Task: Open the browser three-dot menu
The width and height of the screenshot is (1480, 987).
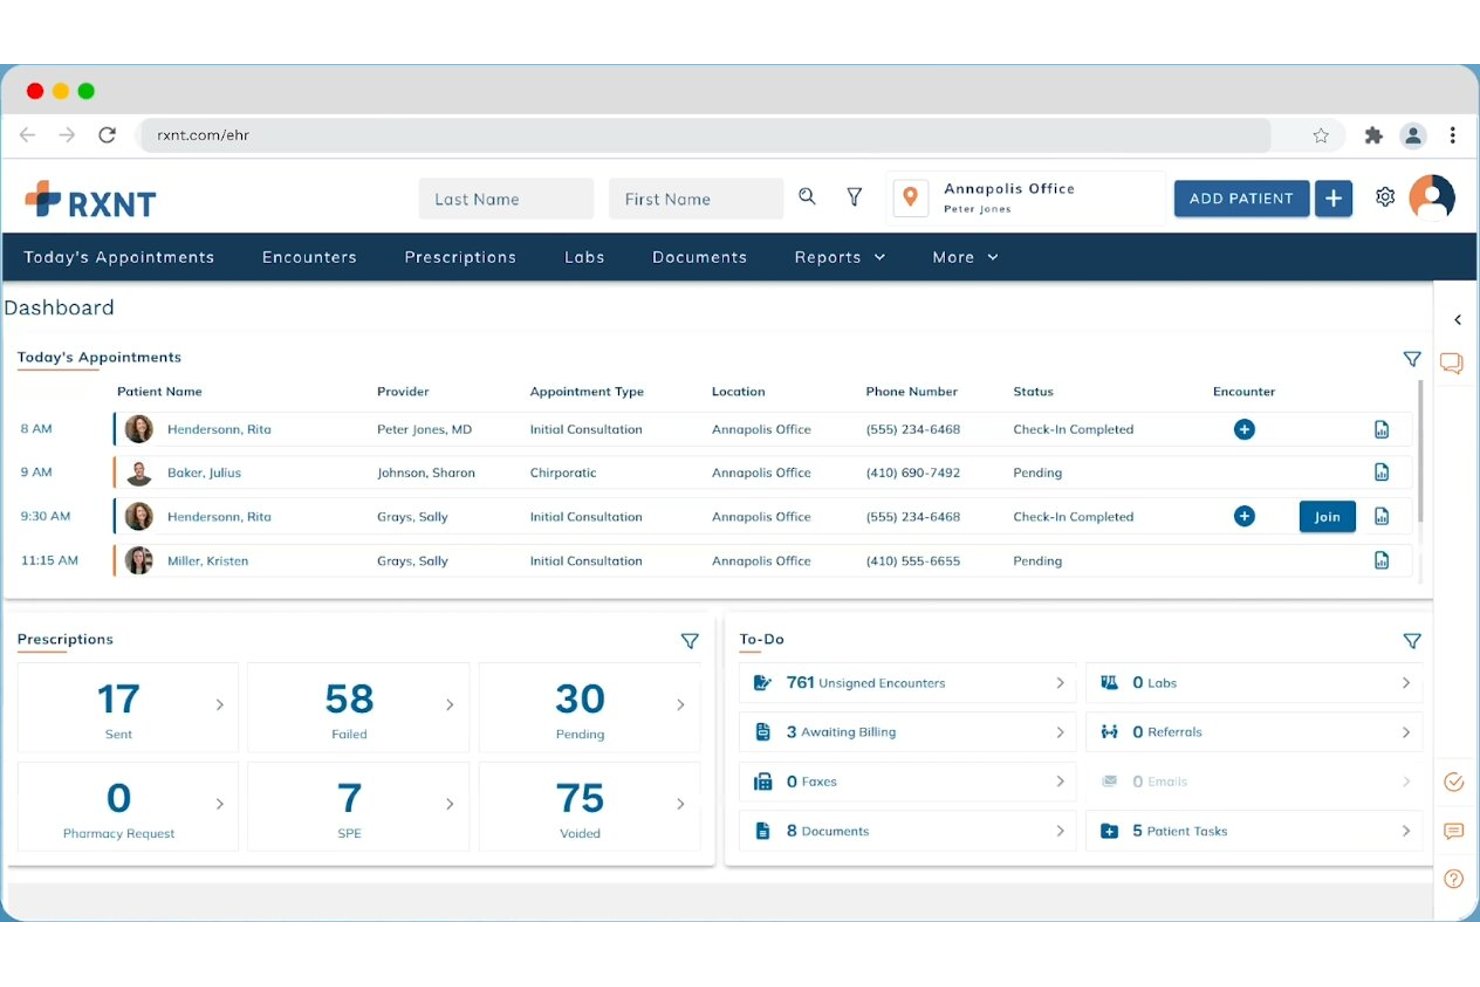Action: coord(1452,135)
